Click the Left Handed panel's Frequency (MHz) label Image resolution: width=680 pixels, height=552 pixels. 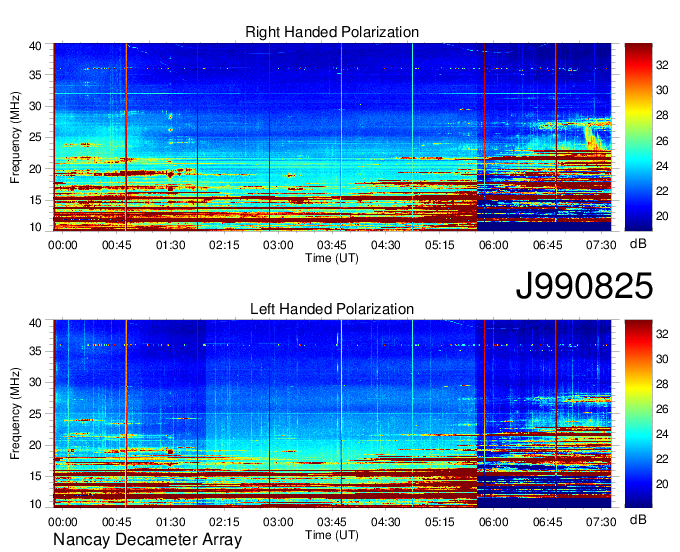click(x=15, y=414)
